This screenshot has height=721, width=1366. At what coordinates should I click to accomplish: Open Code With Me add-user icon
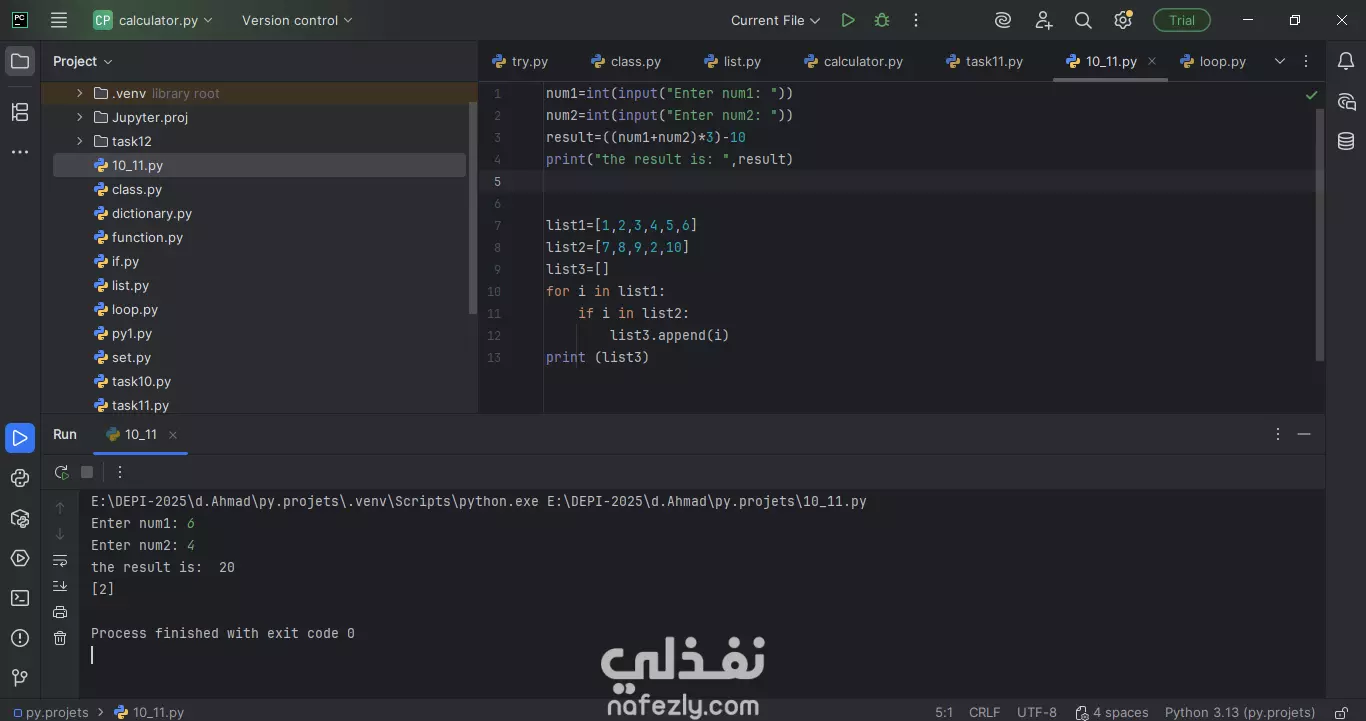pyautogui.click(x=1044, y=20)
